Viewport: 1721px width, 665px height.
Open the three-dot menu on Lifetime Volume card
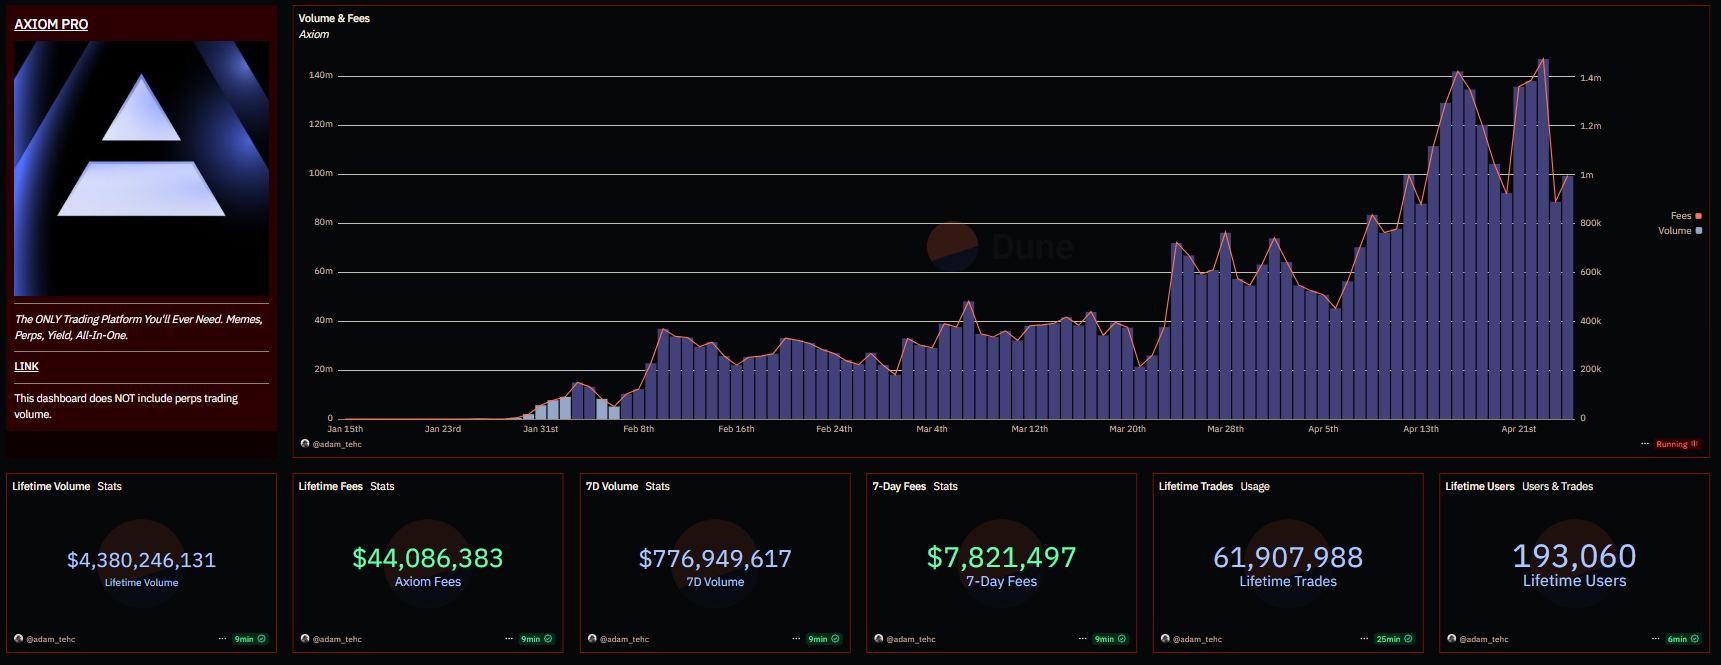tap(222, 639)
